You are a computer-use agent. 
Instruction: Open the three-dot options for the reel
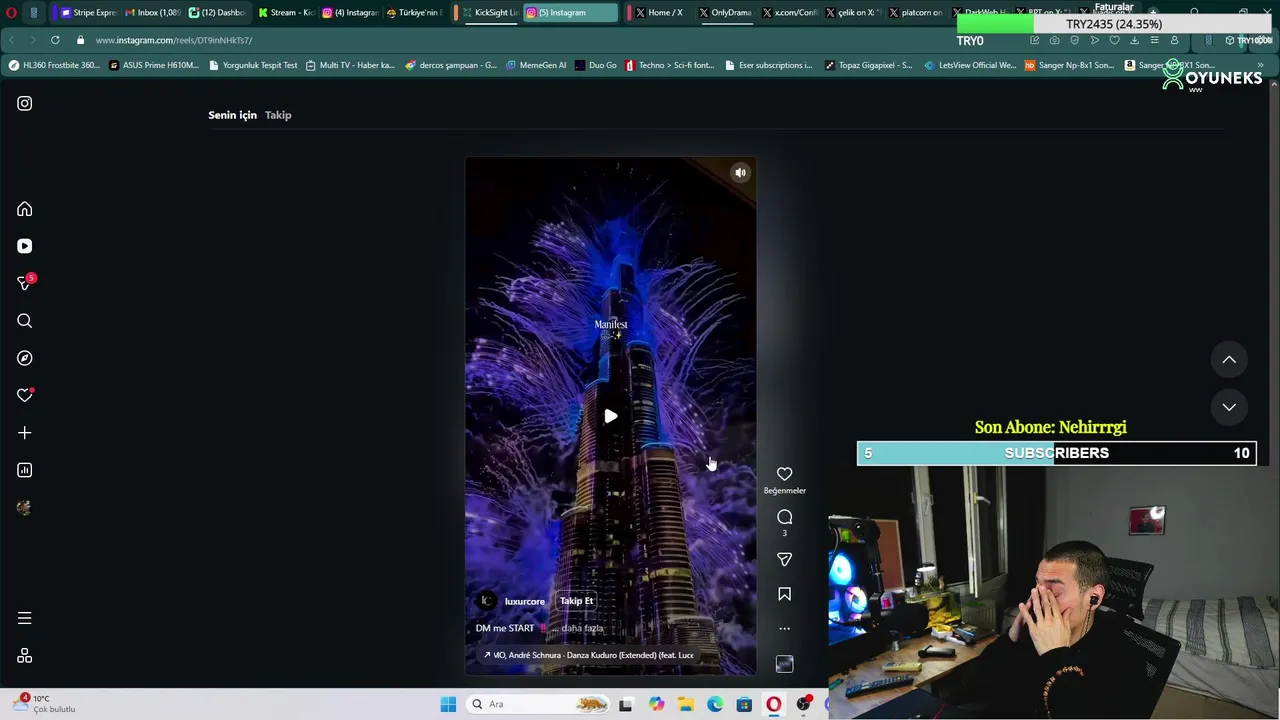pos(785,629)
